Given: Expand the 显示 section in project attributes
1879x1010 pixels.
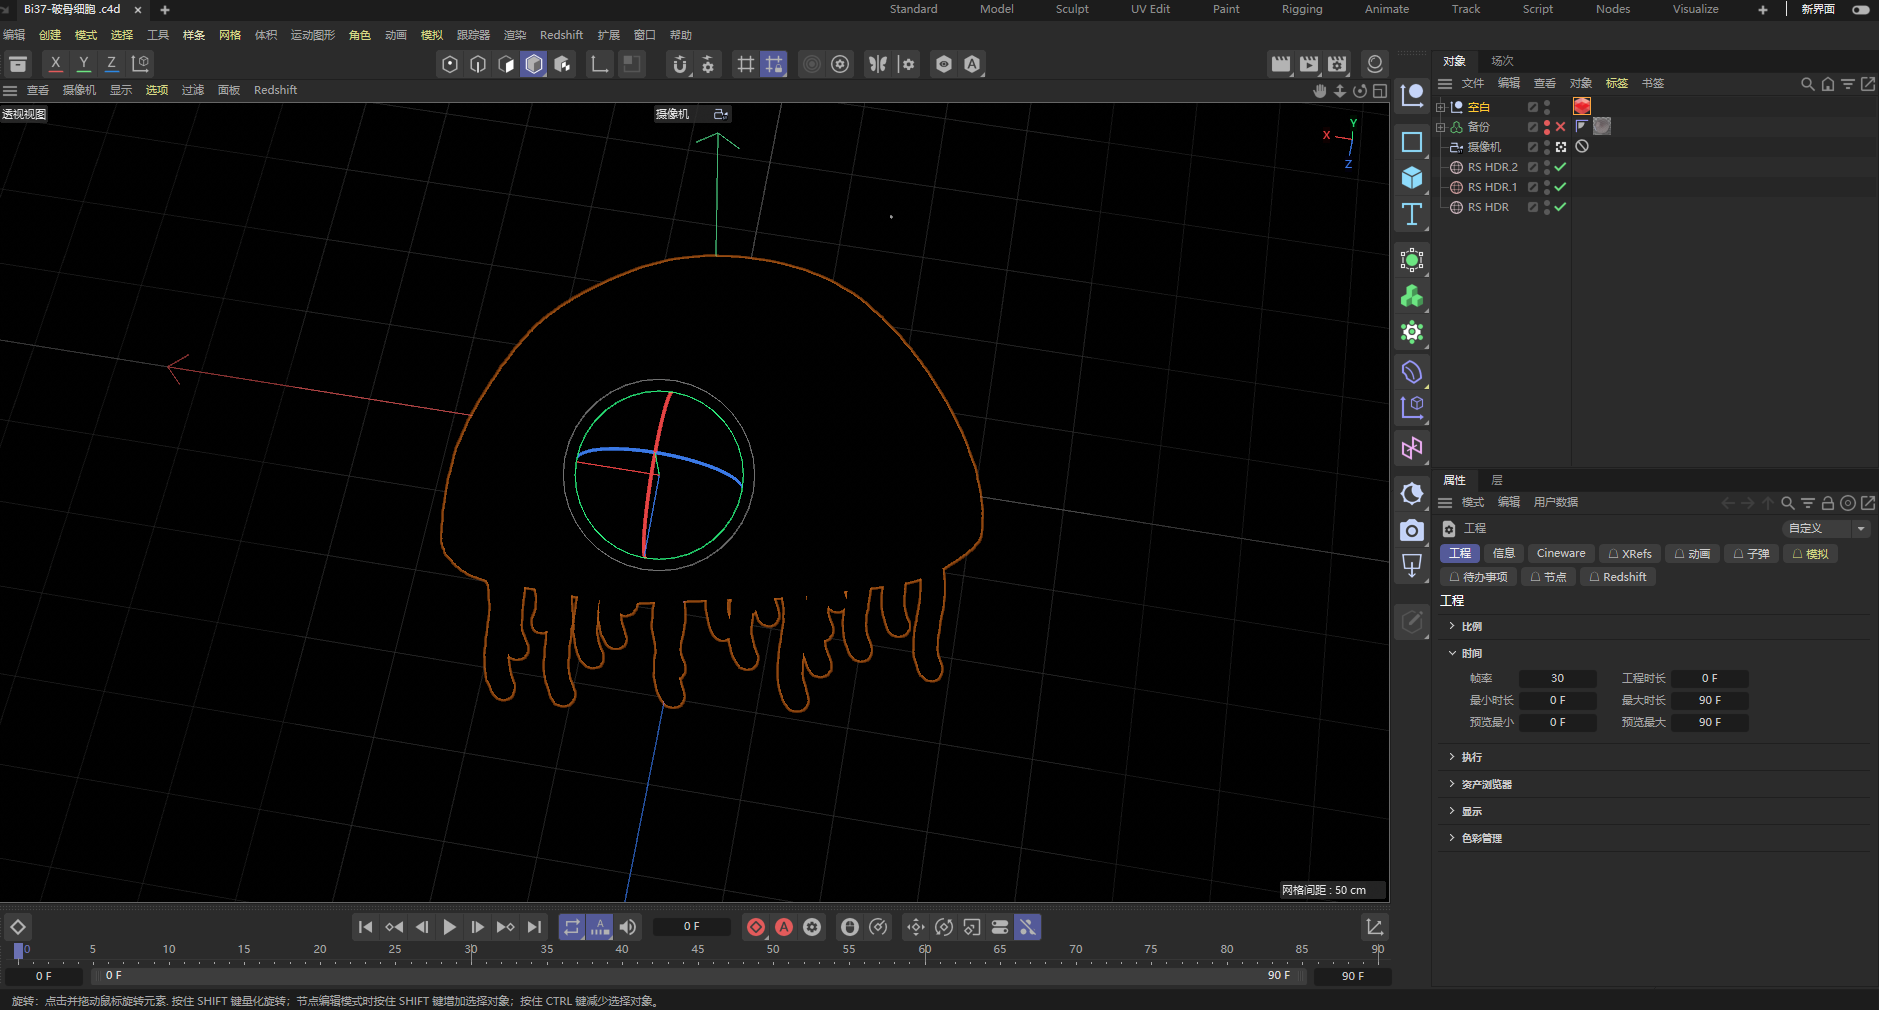Looking at the screenshot, I should click(x=1452, y=811).
